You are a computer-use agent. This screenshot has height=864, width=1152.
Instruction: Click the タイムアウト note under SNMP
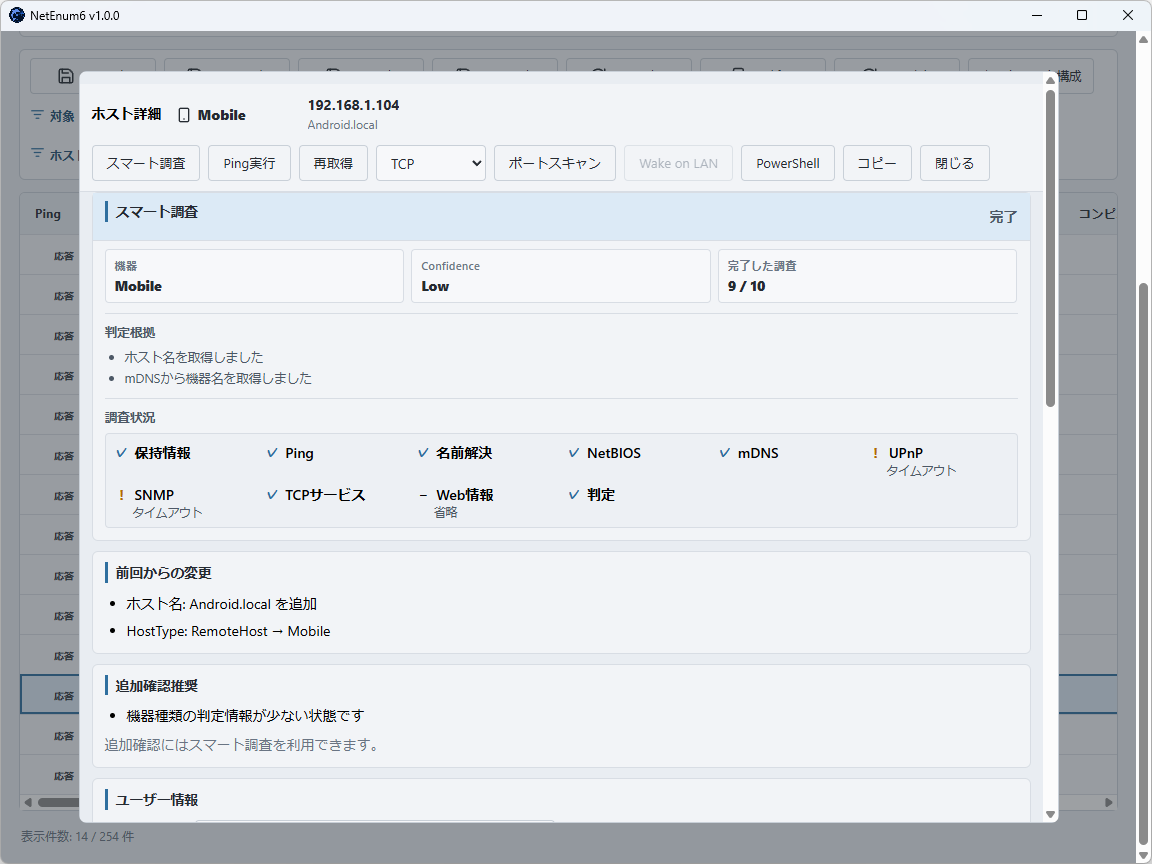point(167,513)
